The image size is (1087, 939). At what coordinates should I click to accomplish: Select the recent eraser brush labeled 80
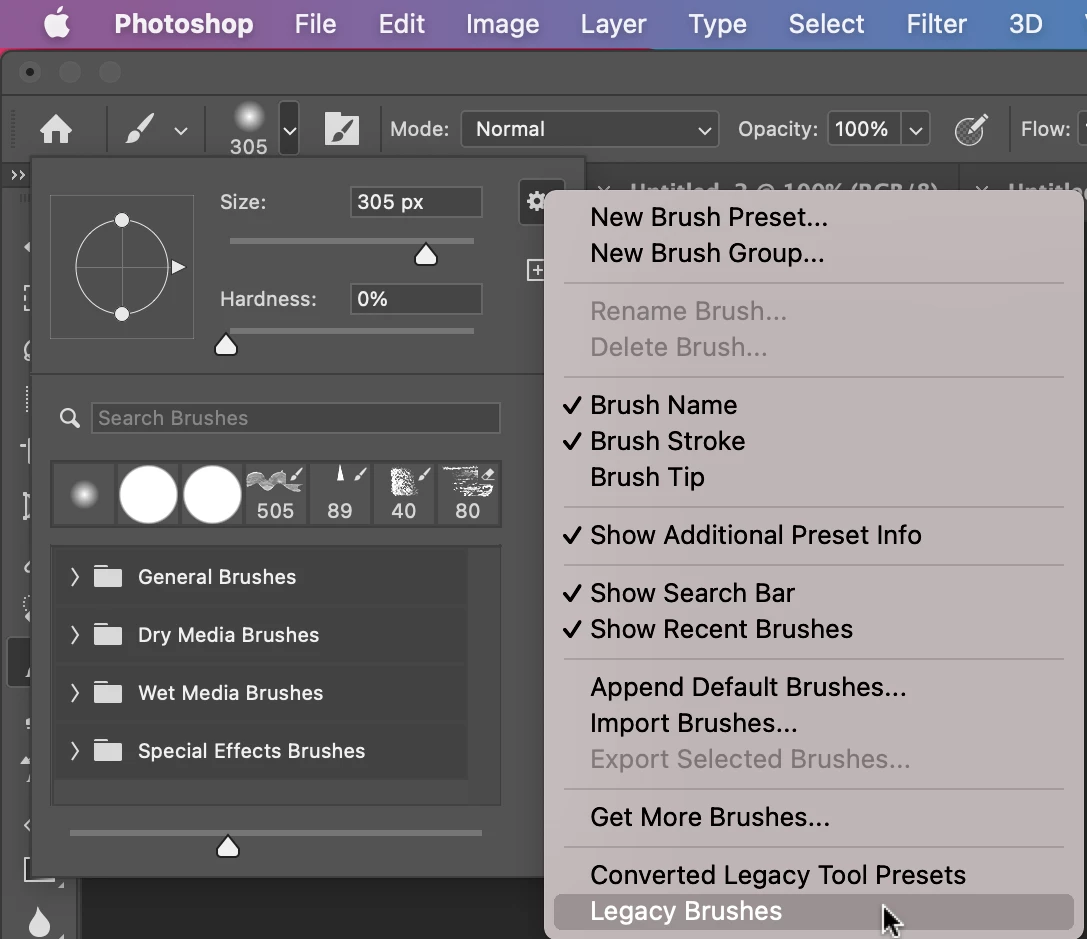tap(467, 494)
